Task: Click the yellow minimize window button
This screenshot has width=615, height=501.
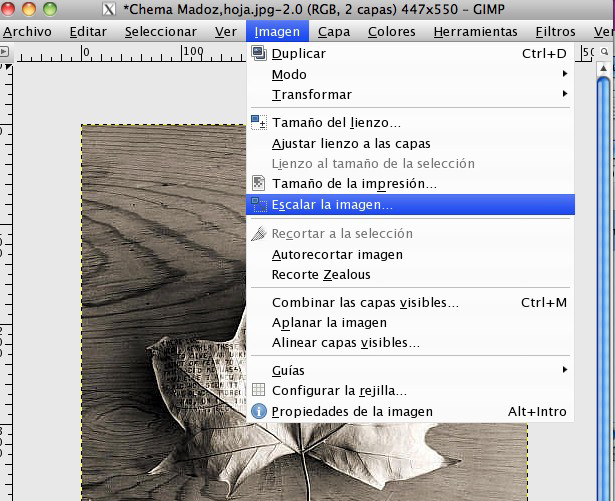Action: click(29, 9)
